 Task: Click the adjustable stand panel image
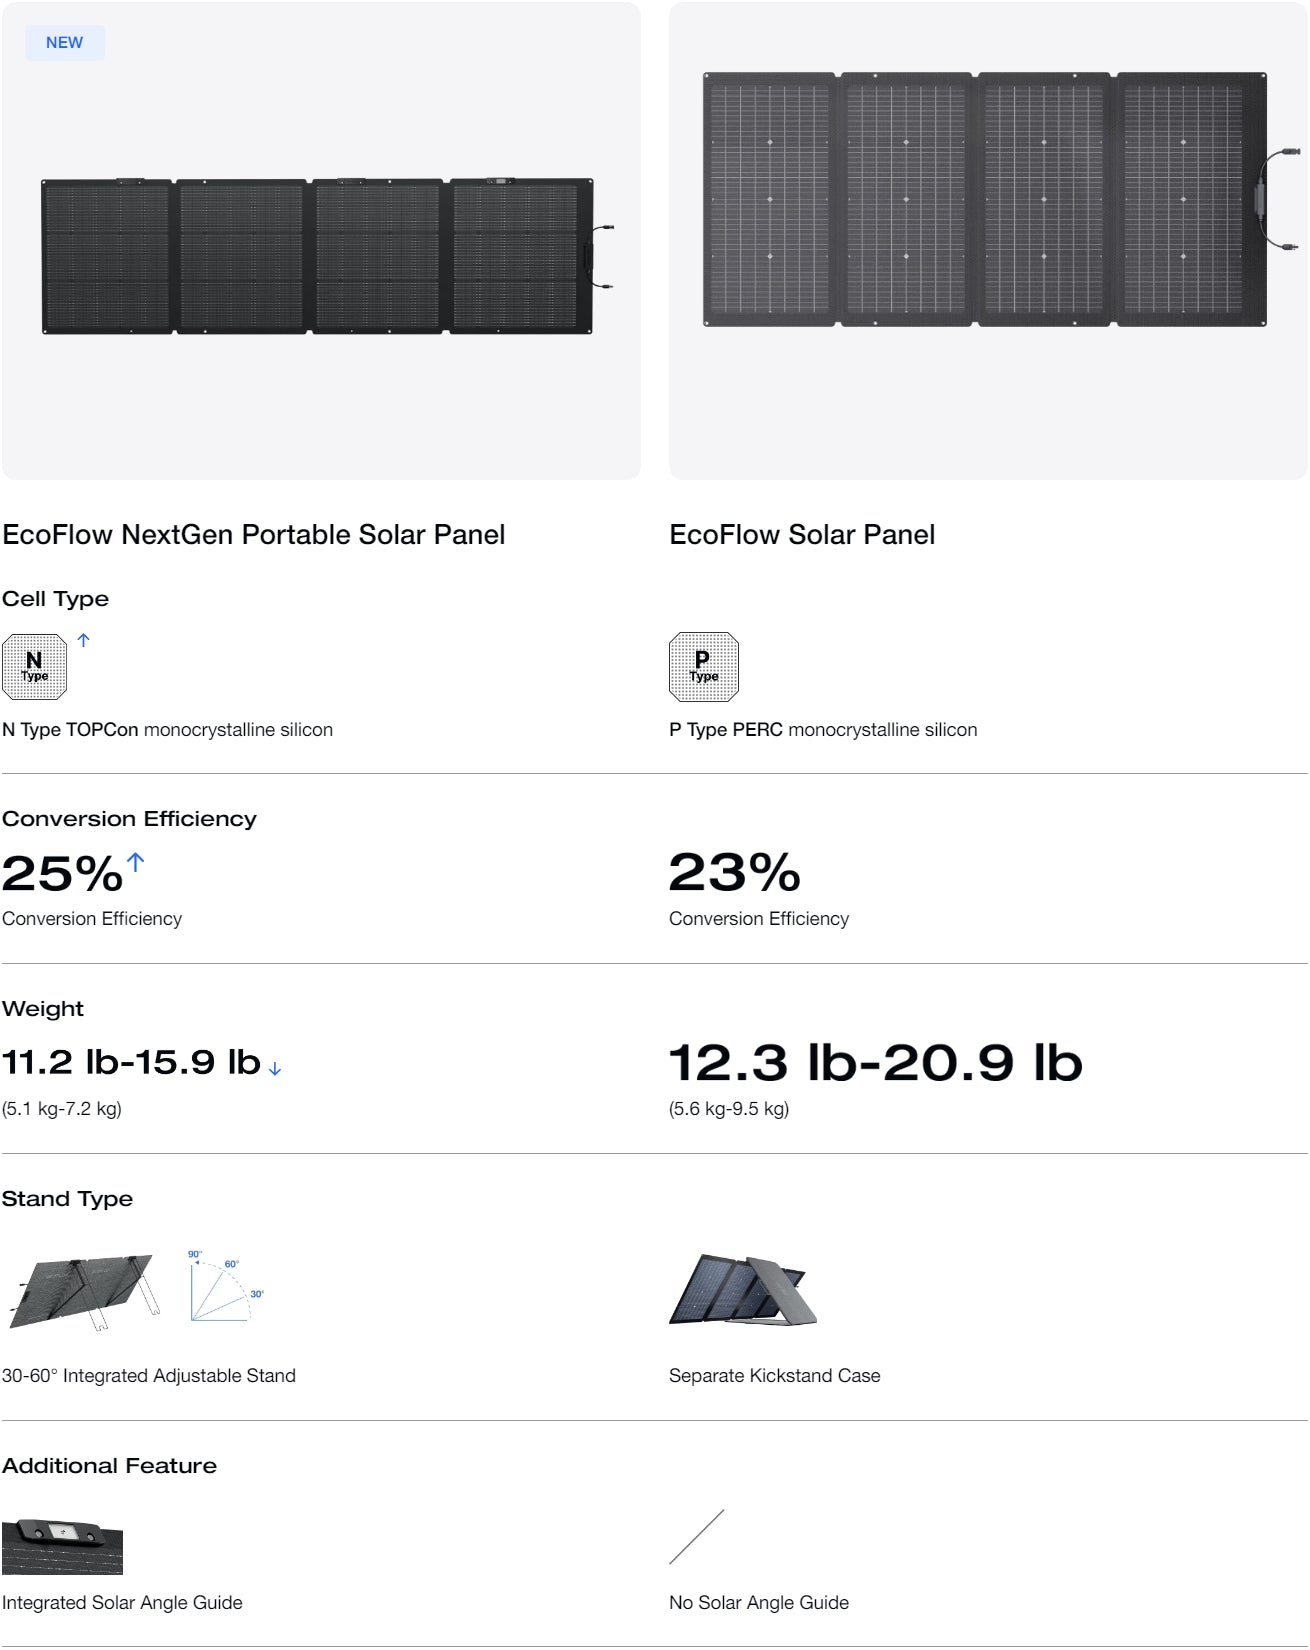85,1291
